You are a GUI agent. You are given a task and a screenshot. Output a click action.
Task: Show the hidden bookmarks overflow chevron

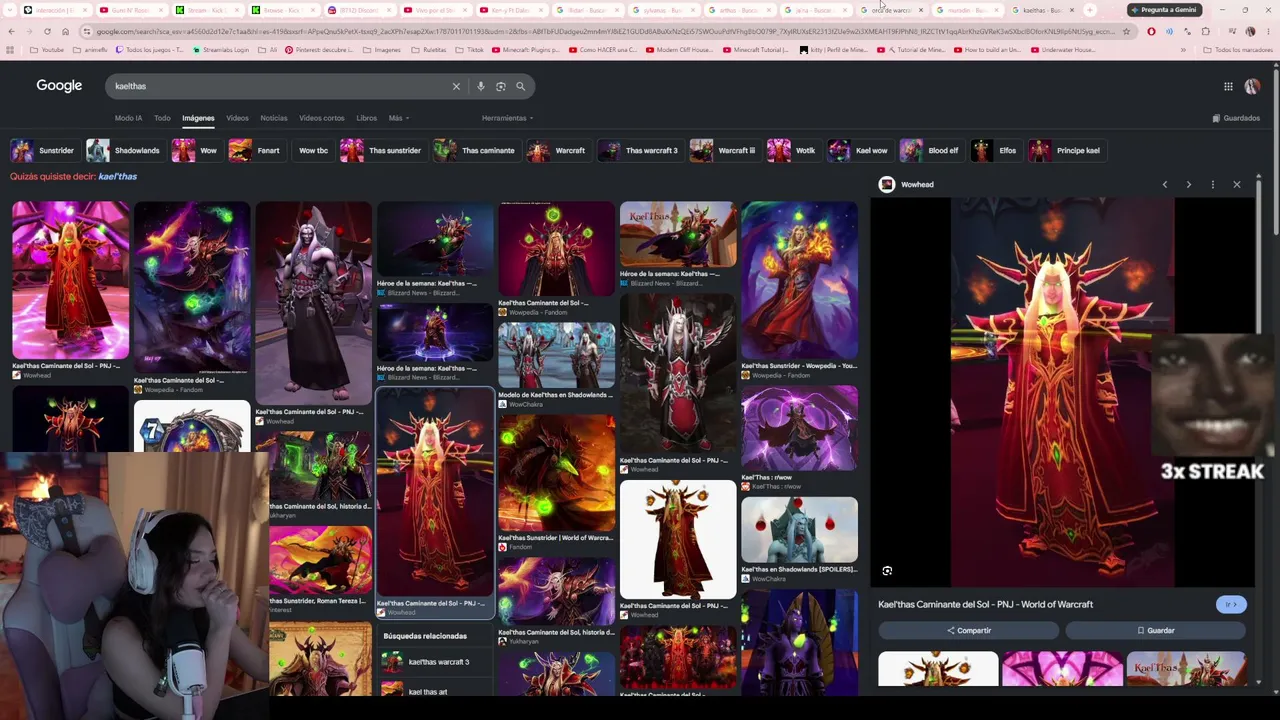pos(1183,50)
